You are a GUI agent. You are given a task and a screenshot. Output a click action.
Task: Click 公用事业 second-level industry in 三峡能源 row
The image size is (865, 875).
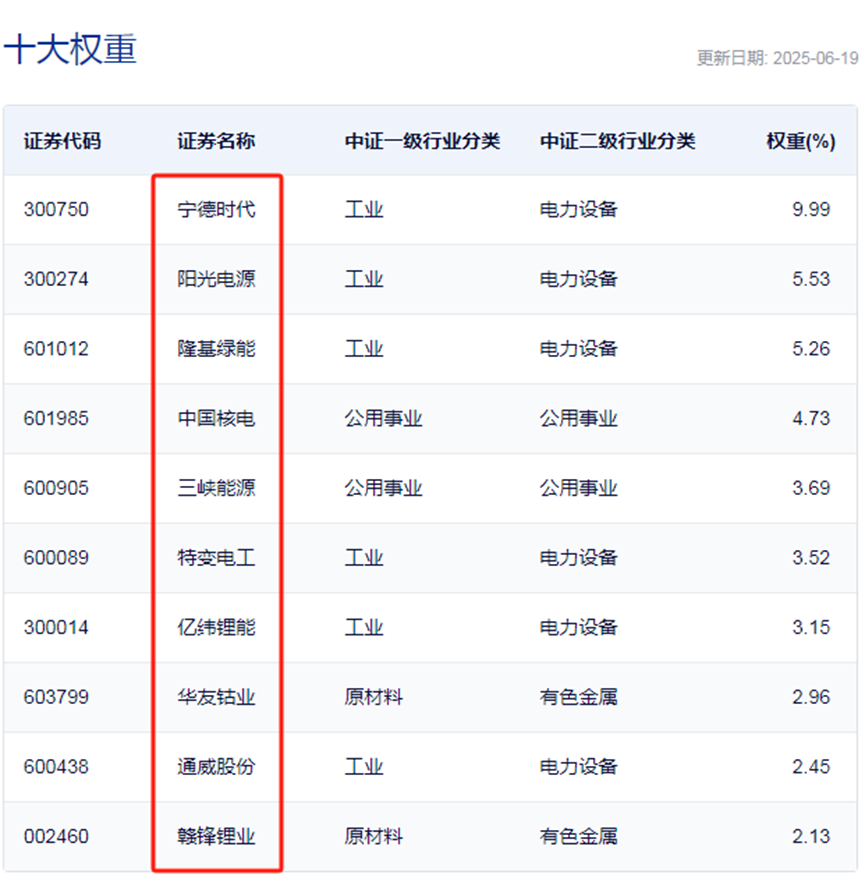click(578, 488)
